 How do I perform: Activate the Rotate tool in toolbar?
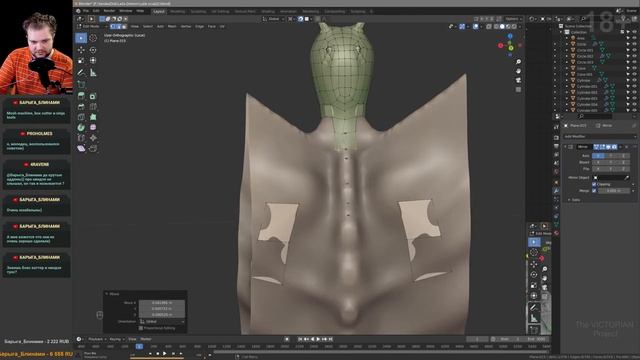[x=93, y=50]
